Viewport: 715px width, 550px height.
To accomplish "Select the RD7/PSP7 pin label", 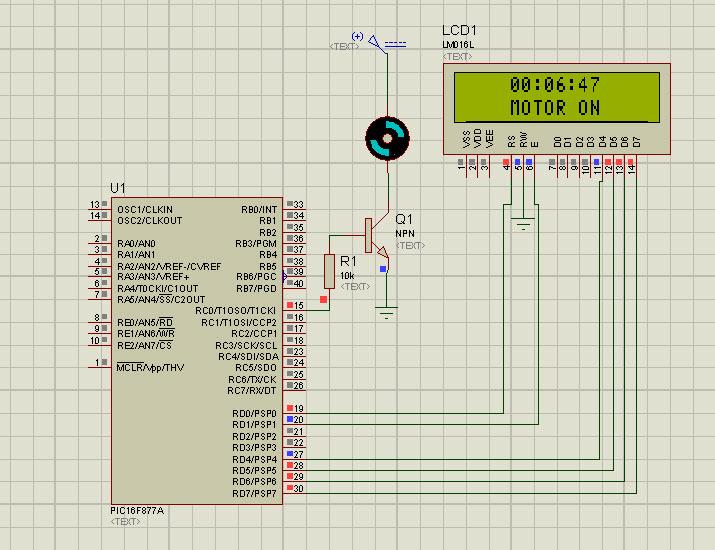I will coord(254,494).
